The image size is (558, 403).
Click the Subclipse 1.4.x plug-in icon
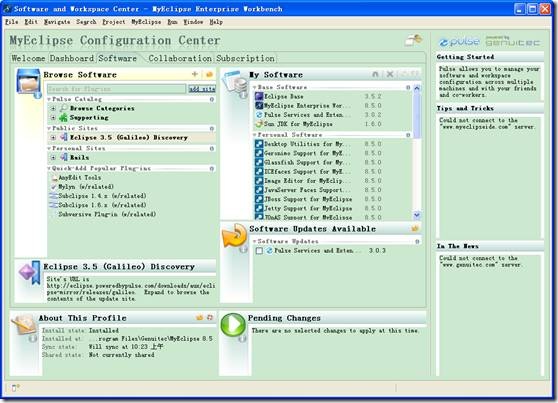[x=54, y=196]
